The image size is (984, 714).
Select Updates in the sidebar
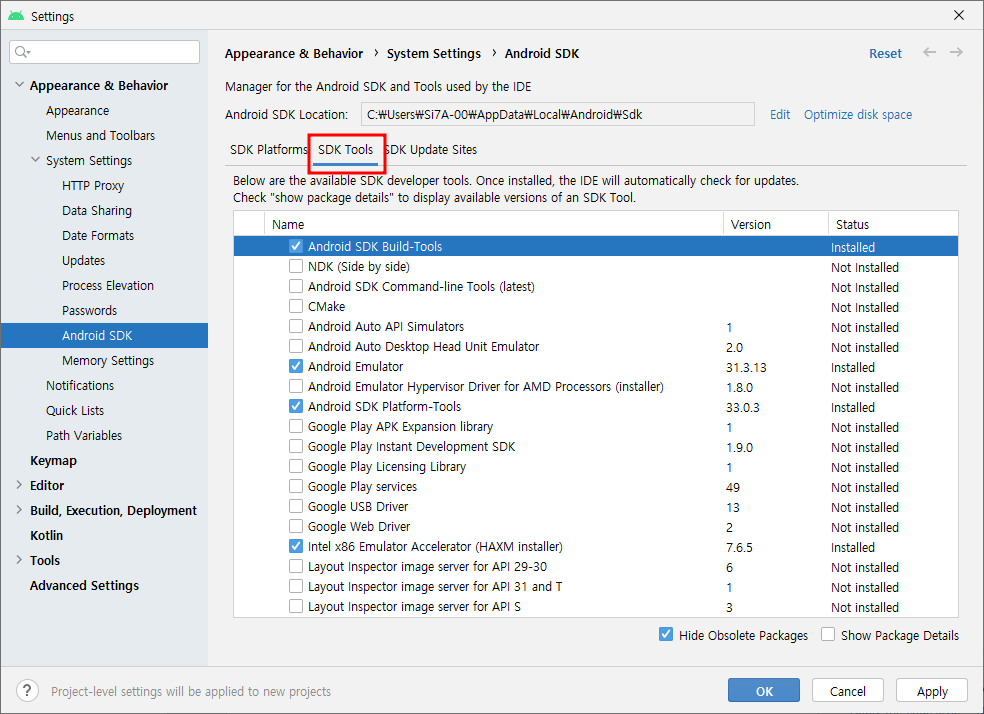pyautogui.click(x=83, y=260)
